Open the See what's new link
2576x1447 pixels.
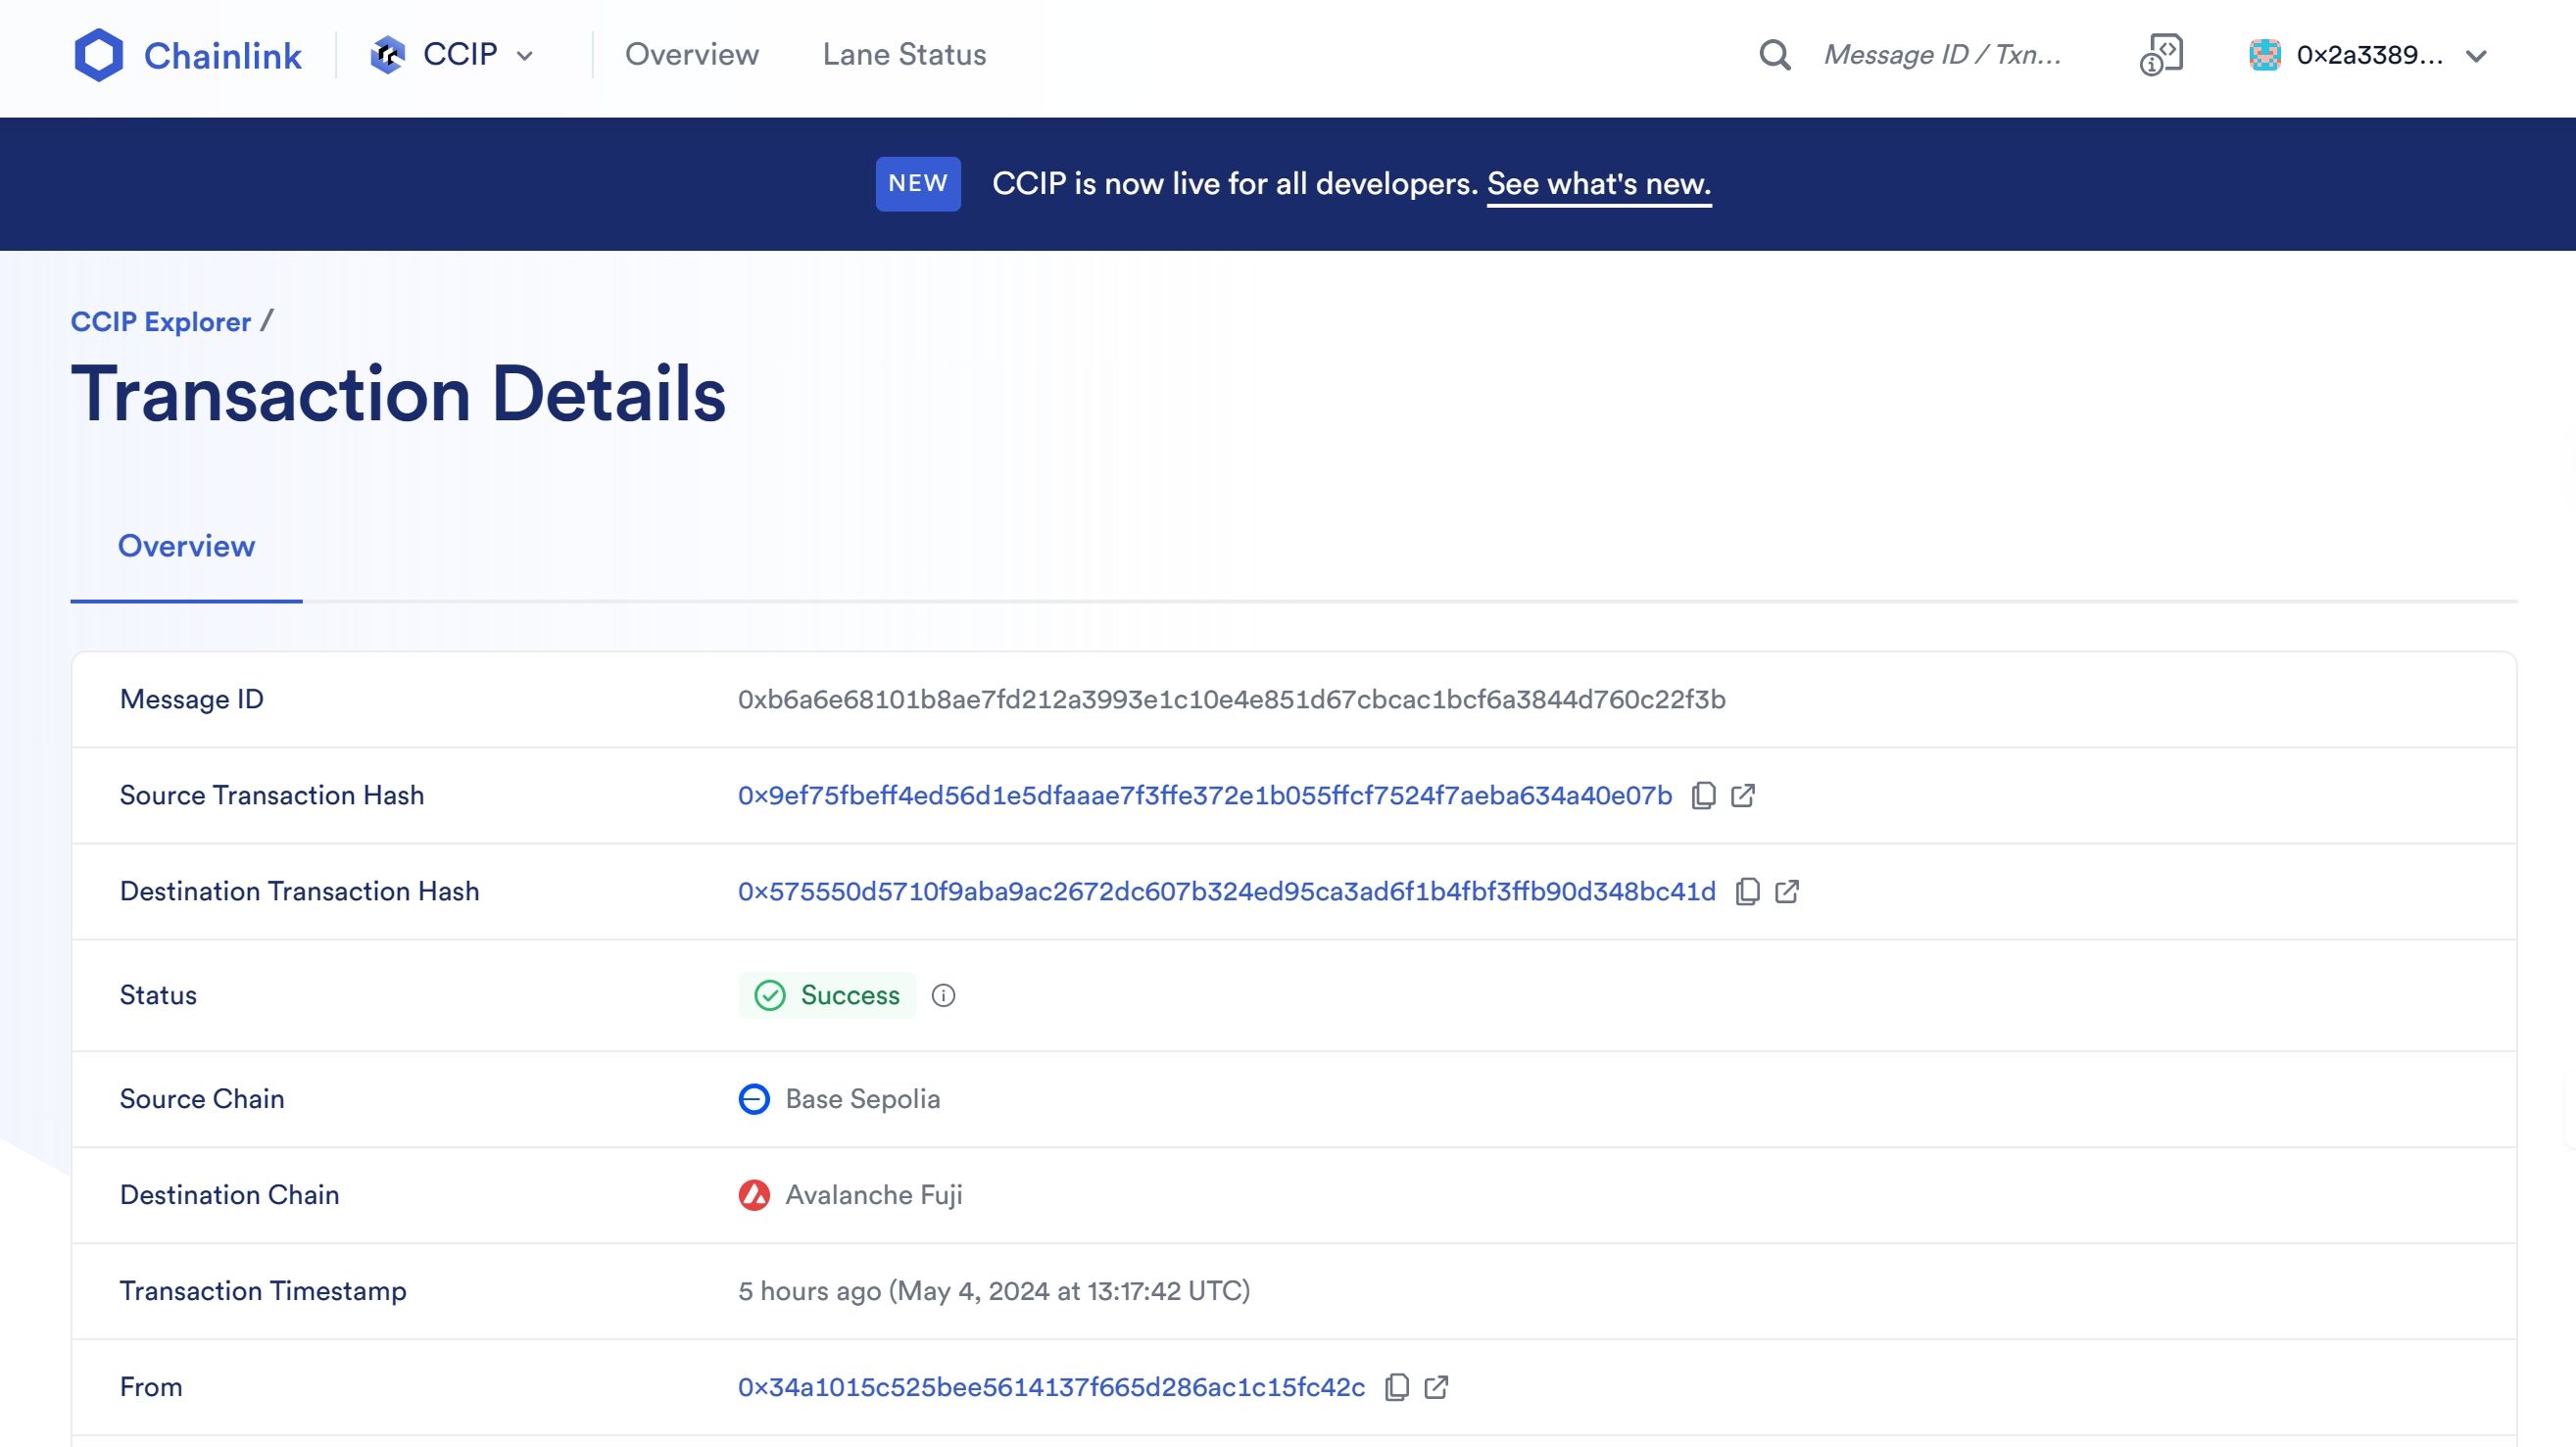(1599, 184)
